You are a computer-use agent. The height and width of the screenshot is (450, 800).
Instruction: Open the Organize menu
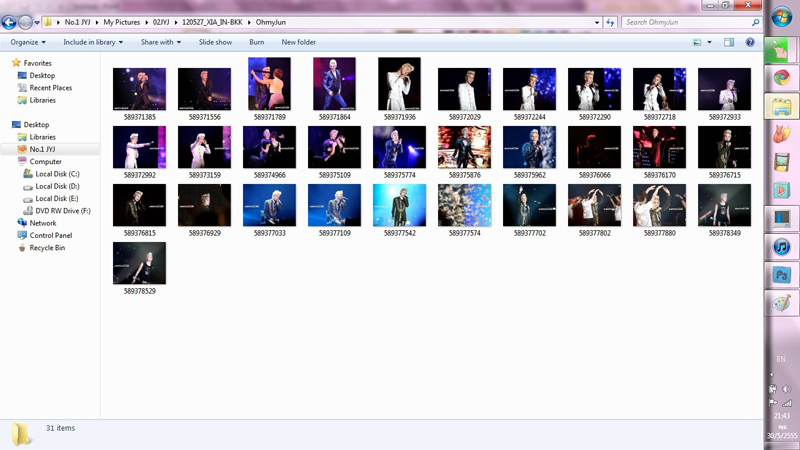(x=28, y=42)
